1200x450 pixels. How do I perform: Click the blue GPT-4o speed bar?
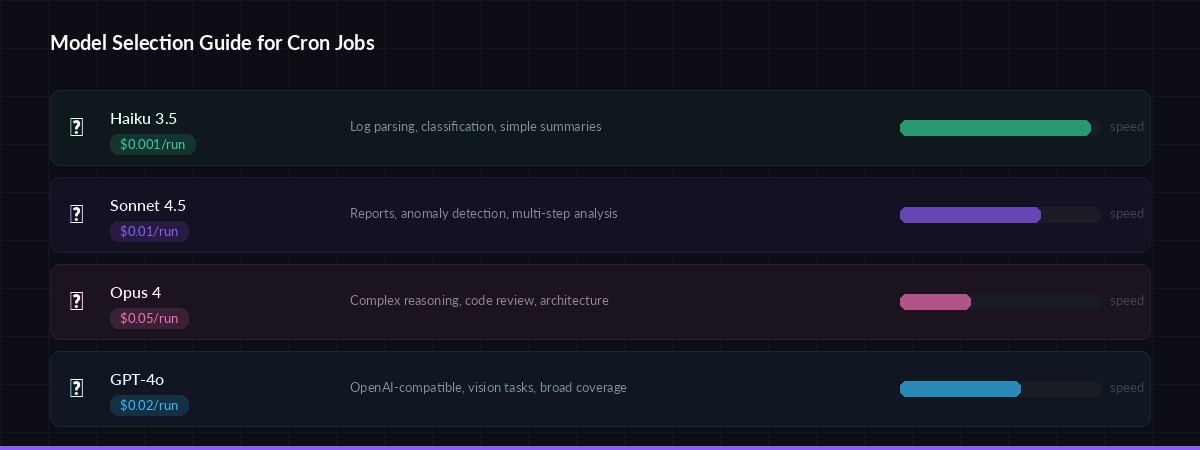tap(960, 389)
